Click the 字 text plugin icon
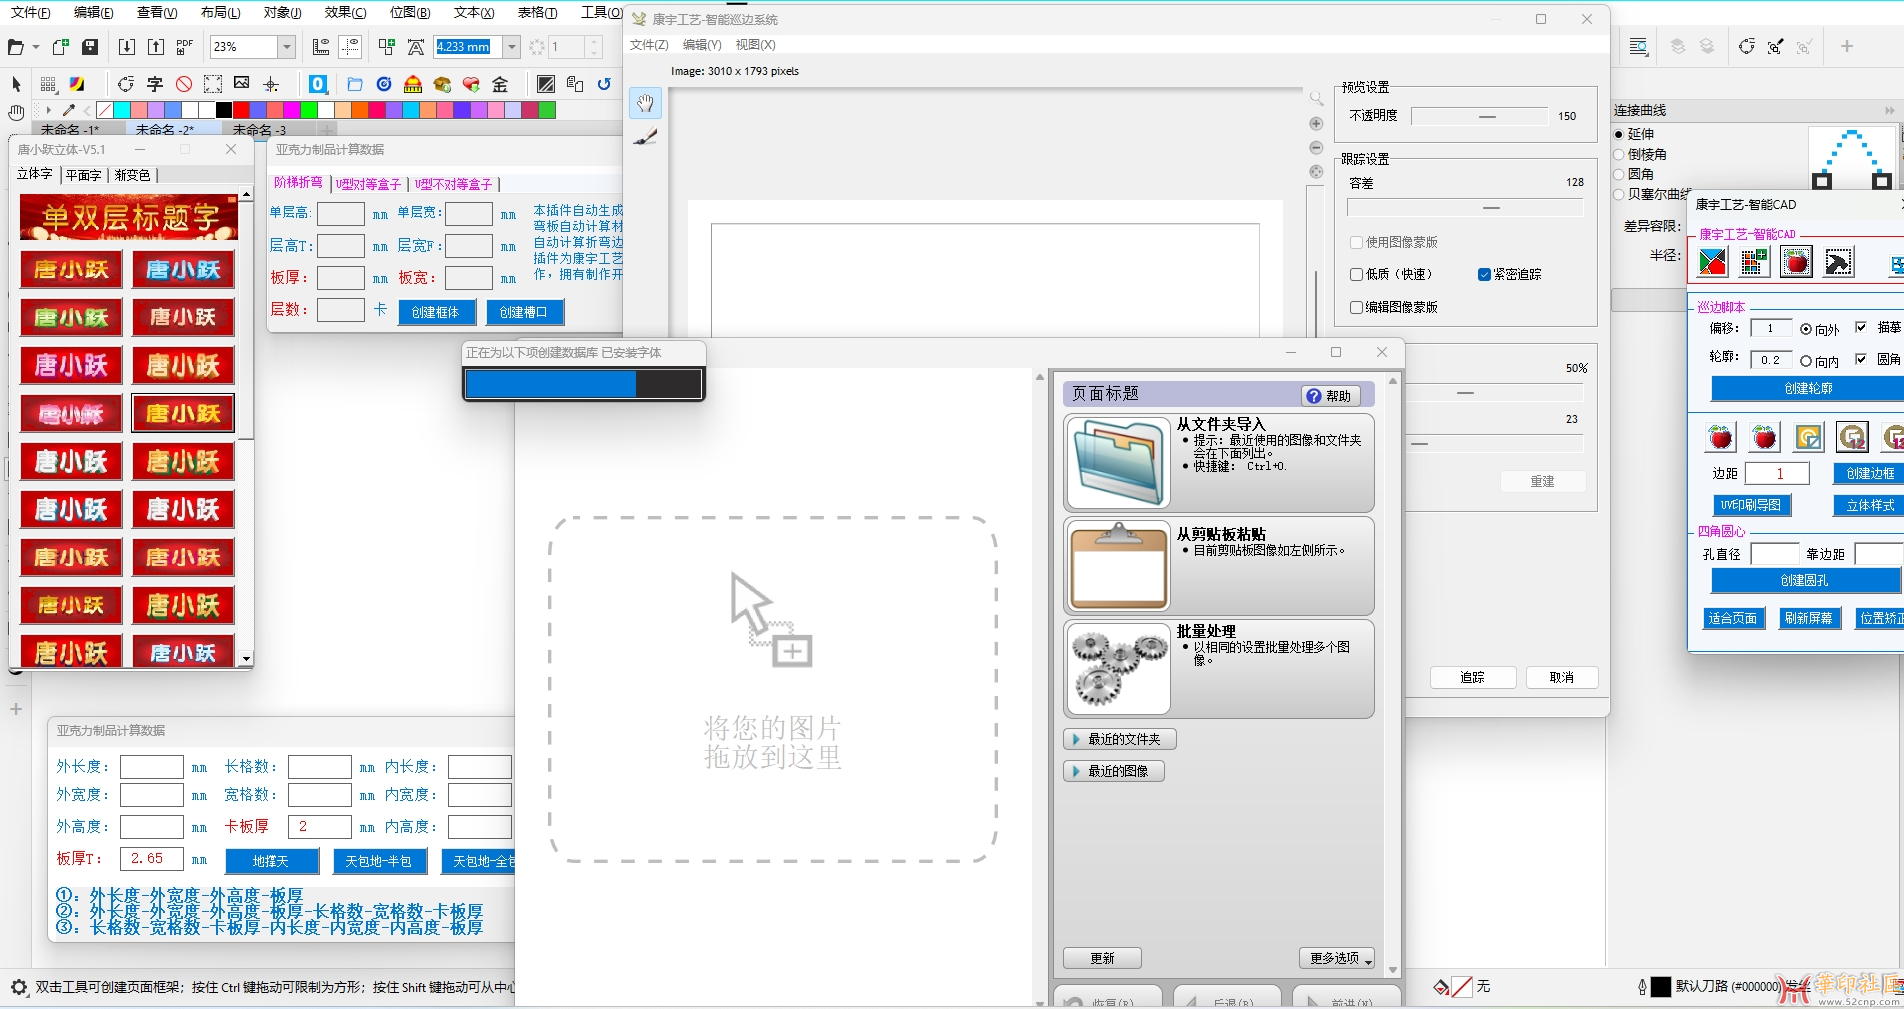 [x=155, y=84]
